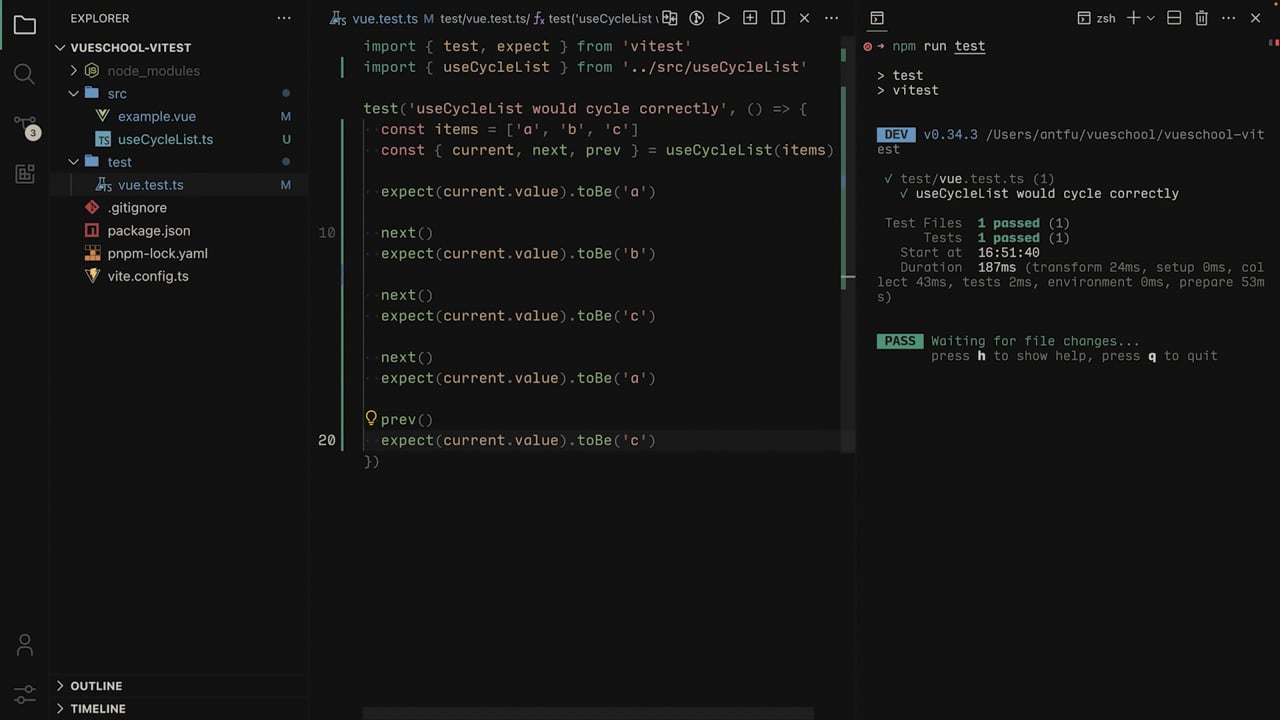This screenshot has height=720, width=1280.
Task: Open the .gitignore file
Action: click(137, 207)
